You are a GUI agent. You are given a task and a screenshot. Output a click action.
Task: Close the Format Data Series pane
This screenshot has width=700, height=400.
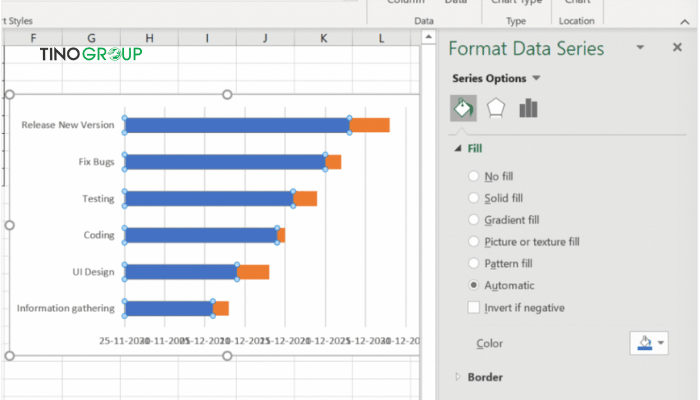click(x=677, y=47)
